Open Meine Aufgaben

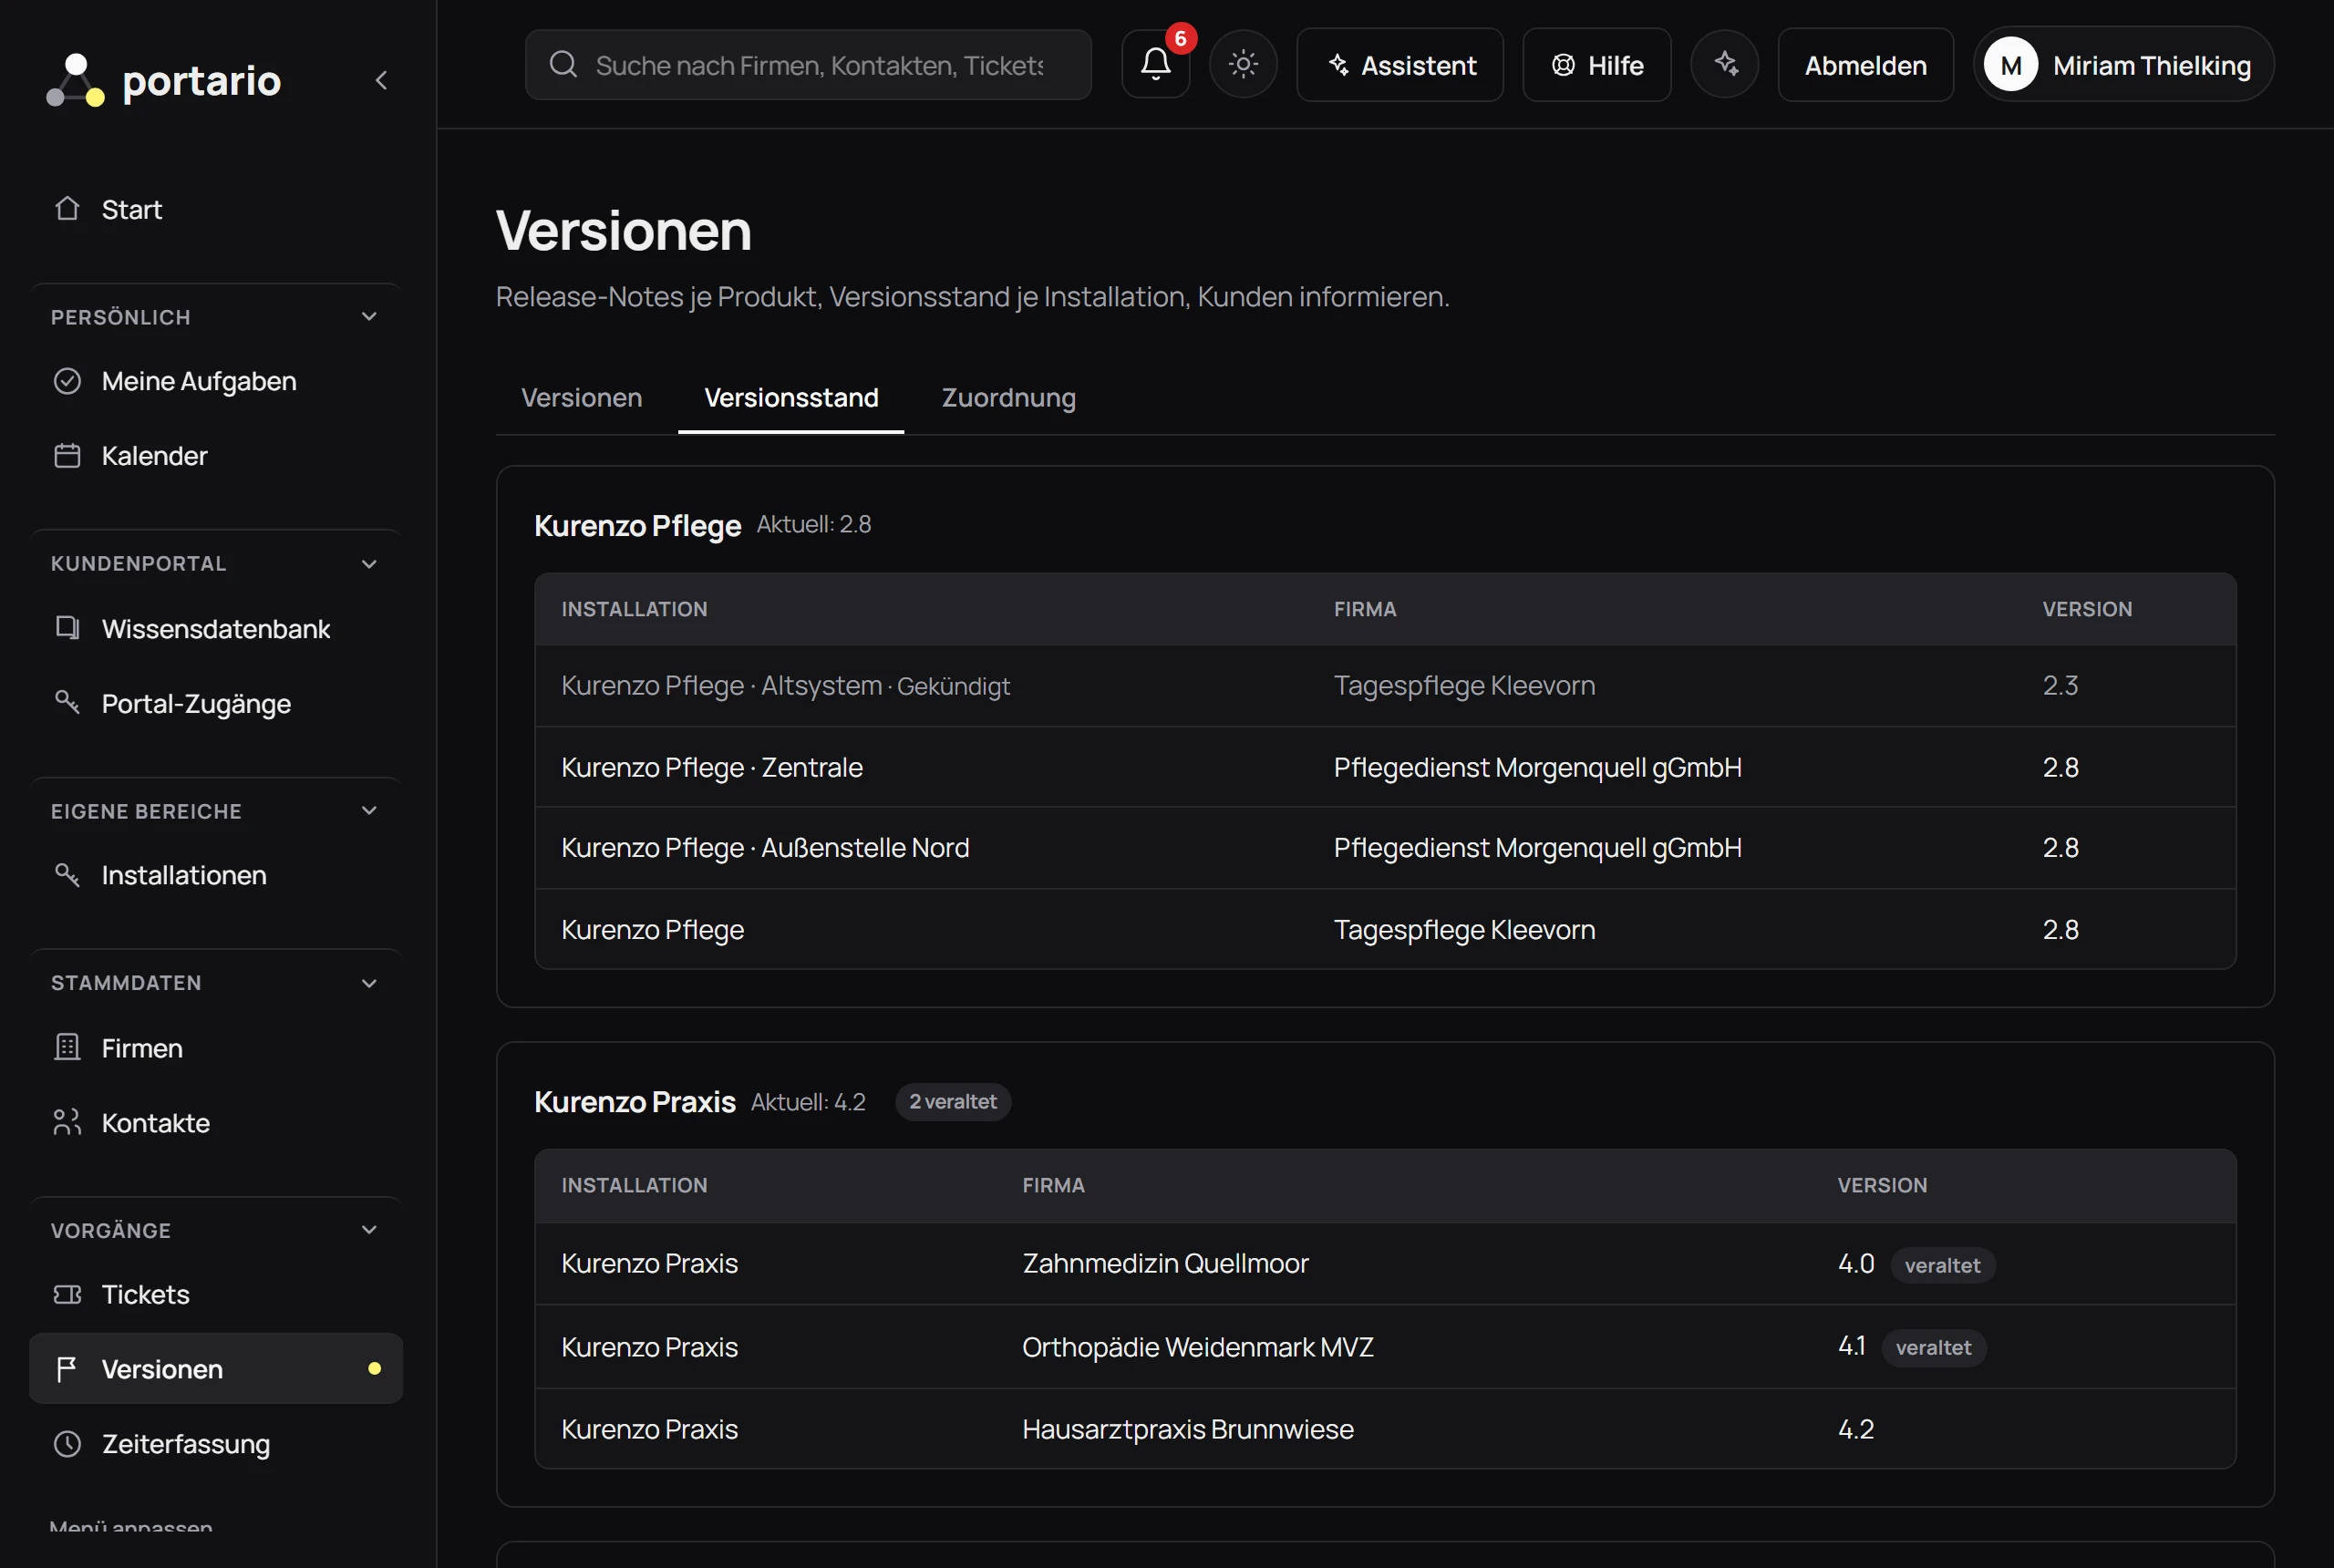coord(215,381)
